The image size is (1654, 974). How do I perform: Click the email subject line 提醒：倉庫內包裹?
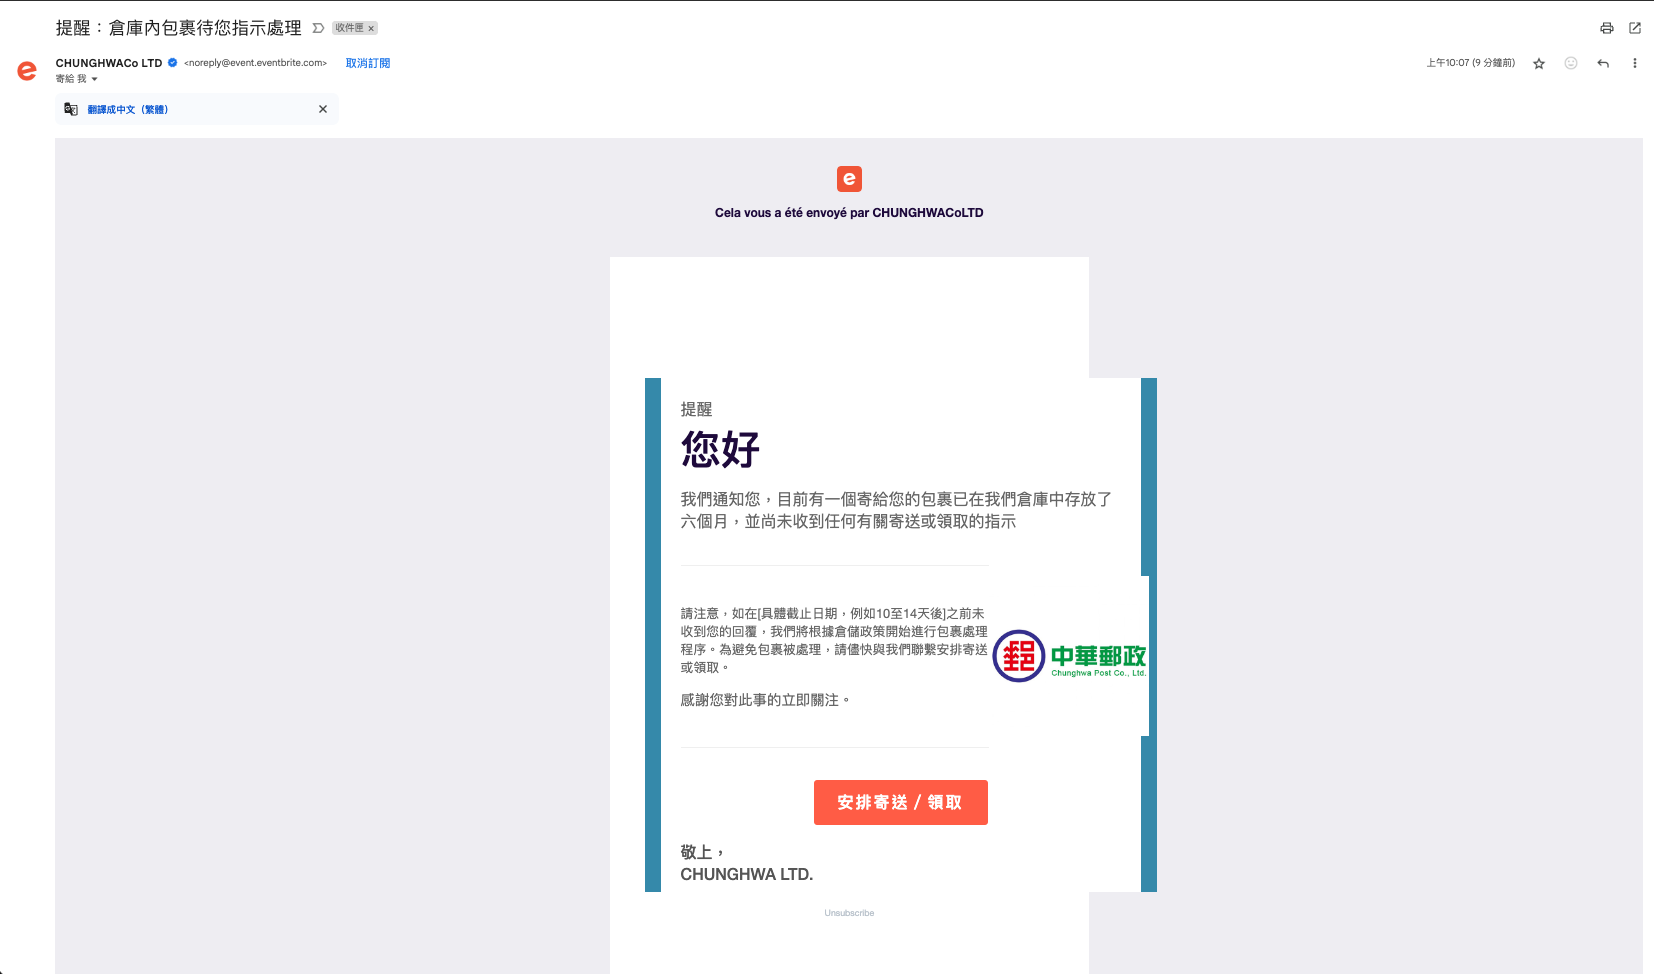click(x=179, y=28)
